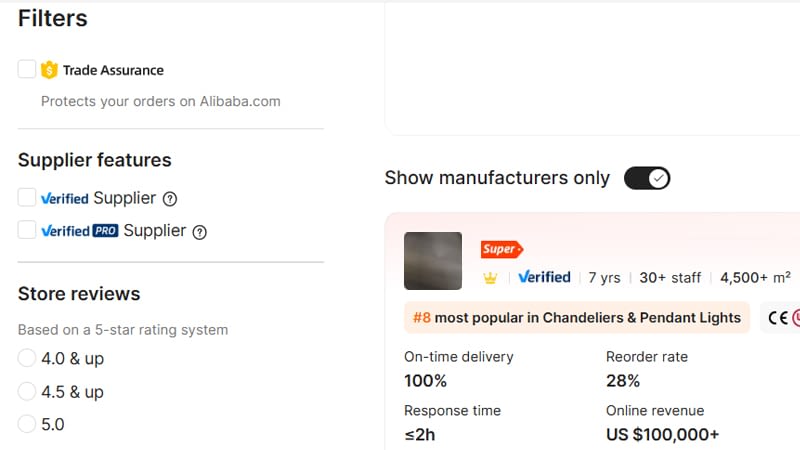Click the help icon beside Verified Supplier
Image resolution: width=800 pixels, height=450 pixels.
point(170,198)
